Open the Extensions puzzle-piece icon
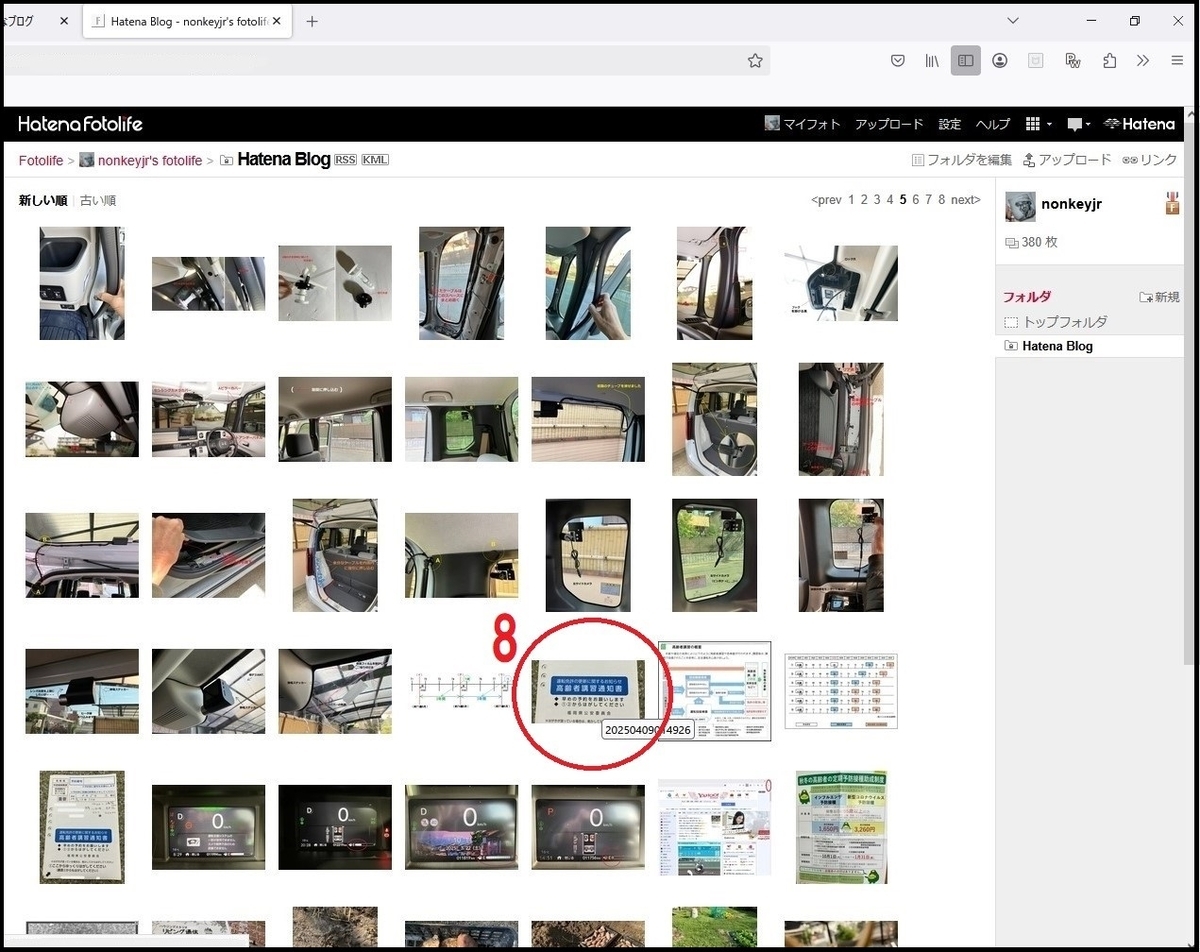This screenshot has height=952, width=1200. pyautogui.click(x=1109, y=61)
